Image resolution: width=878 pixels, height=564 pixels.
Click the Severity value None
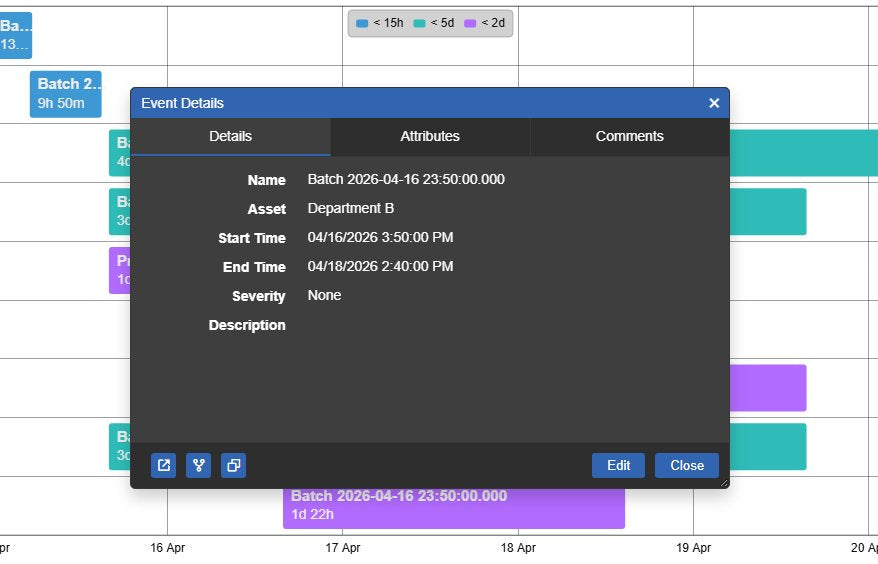[x=324, y=296]
